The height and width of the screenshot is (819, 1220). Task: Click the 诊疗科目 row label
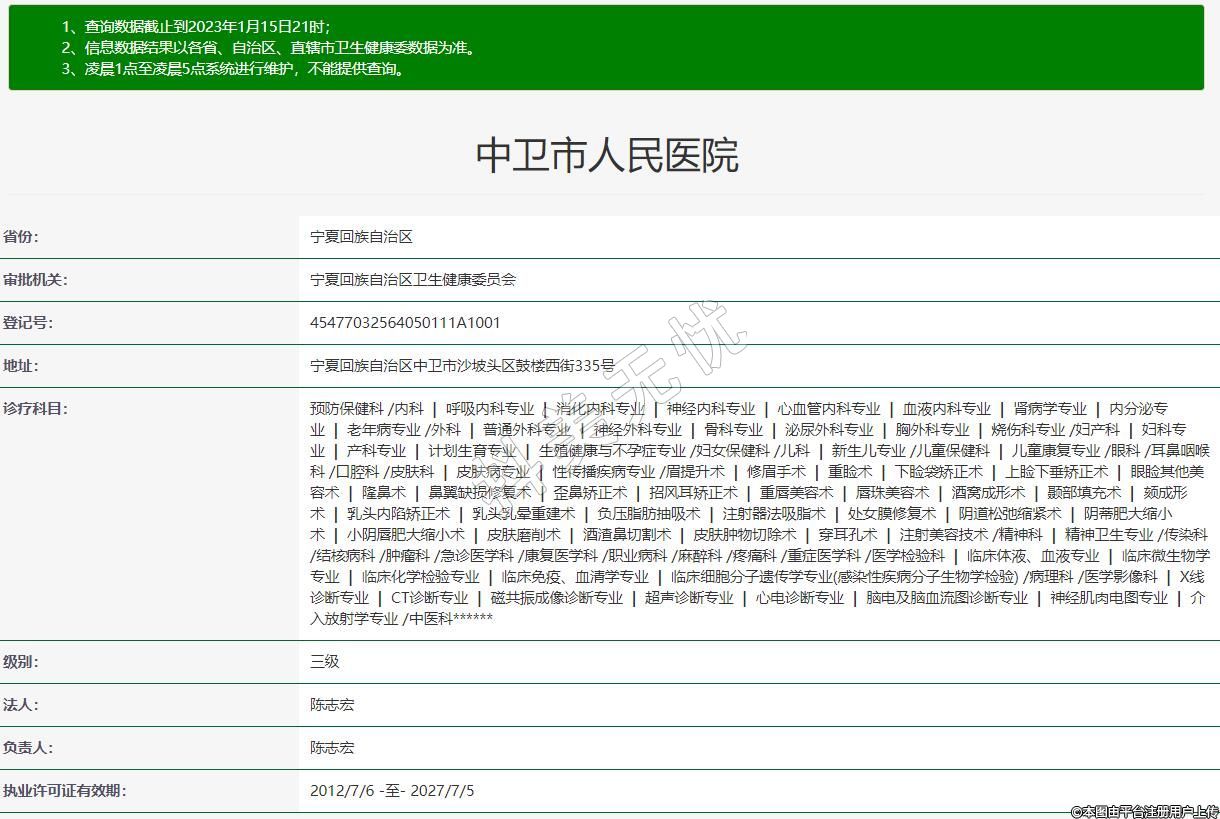[35, 408]
